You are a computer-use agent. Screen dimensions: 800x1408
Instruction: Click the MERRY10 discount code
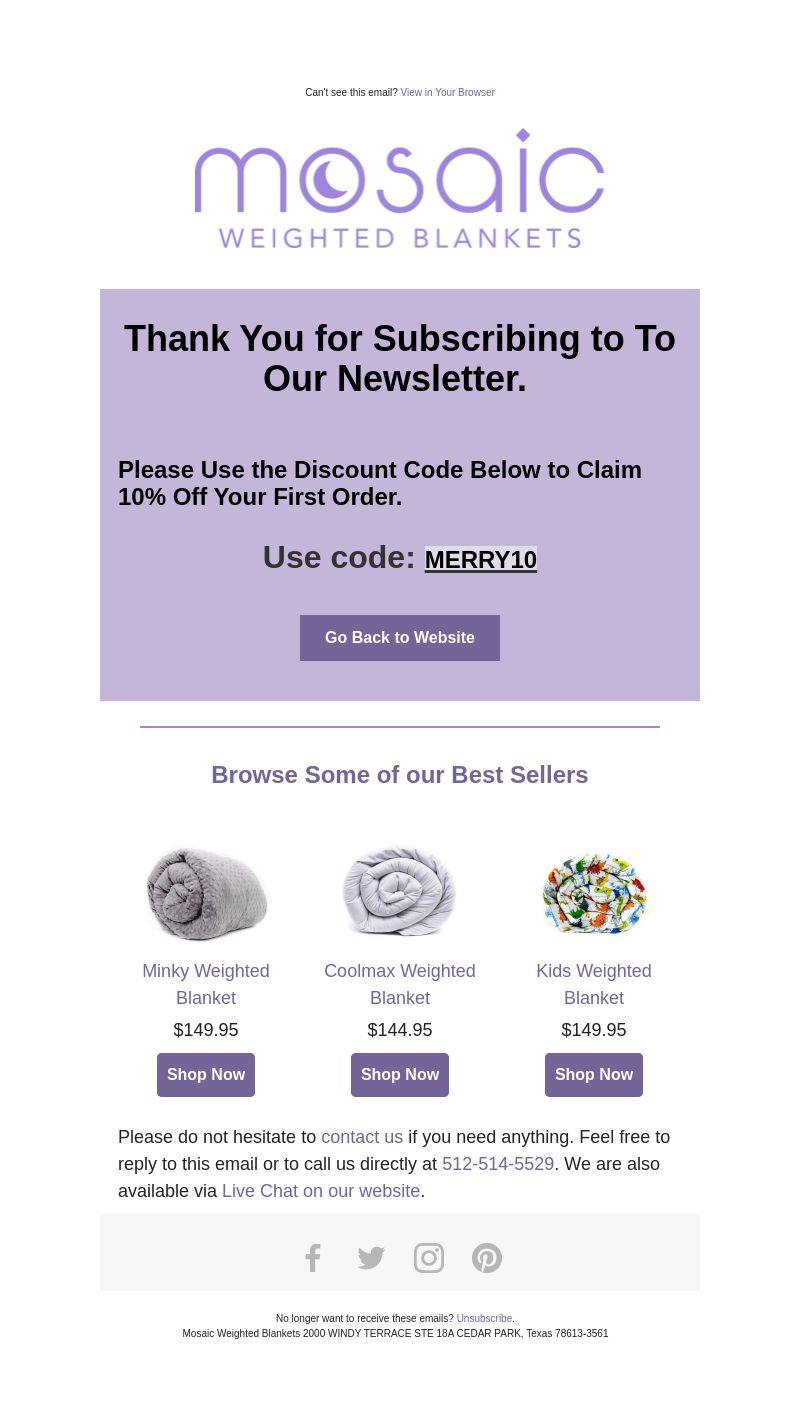pos(481,560)
